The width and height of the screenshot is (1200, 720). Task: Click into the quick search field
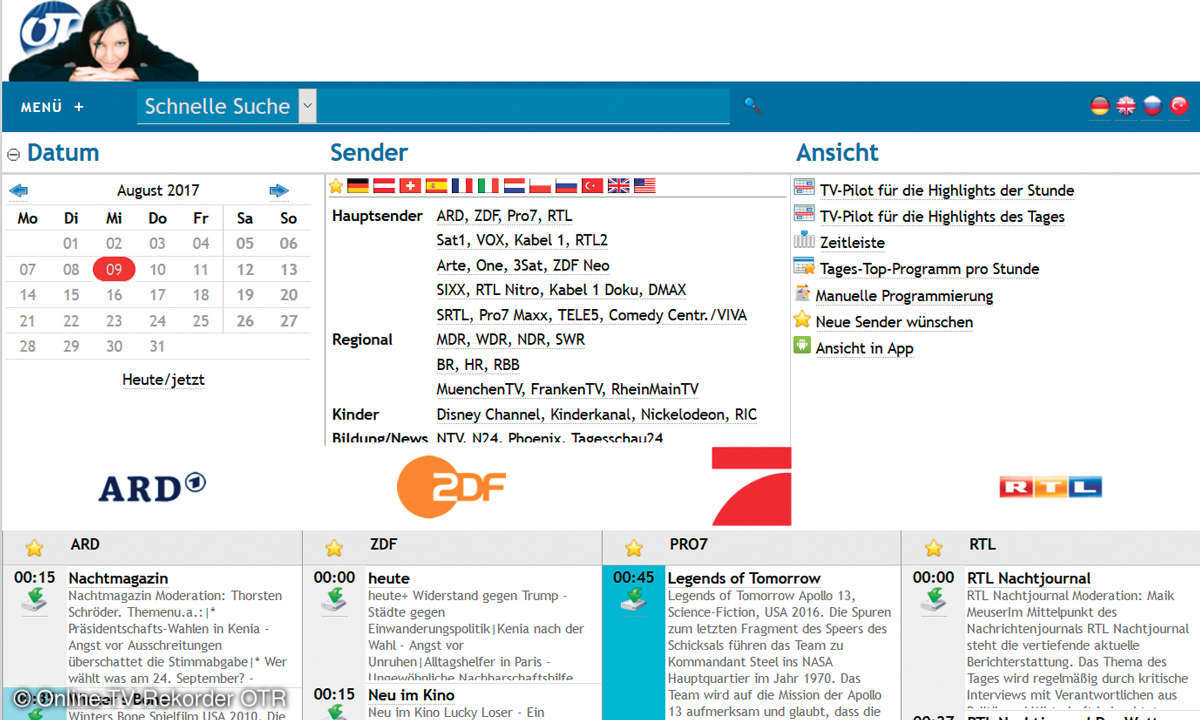(x=523, y=106)
